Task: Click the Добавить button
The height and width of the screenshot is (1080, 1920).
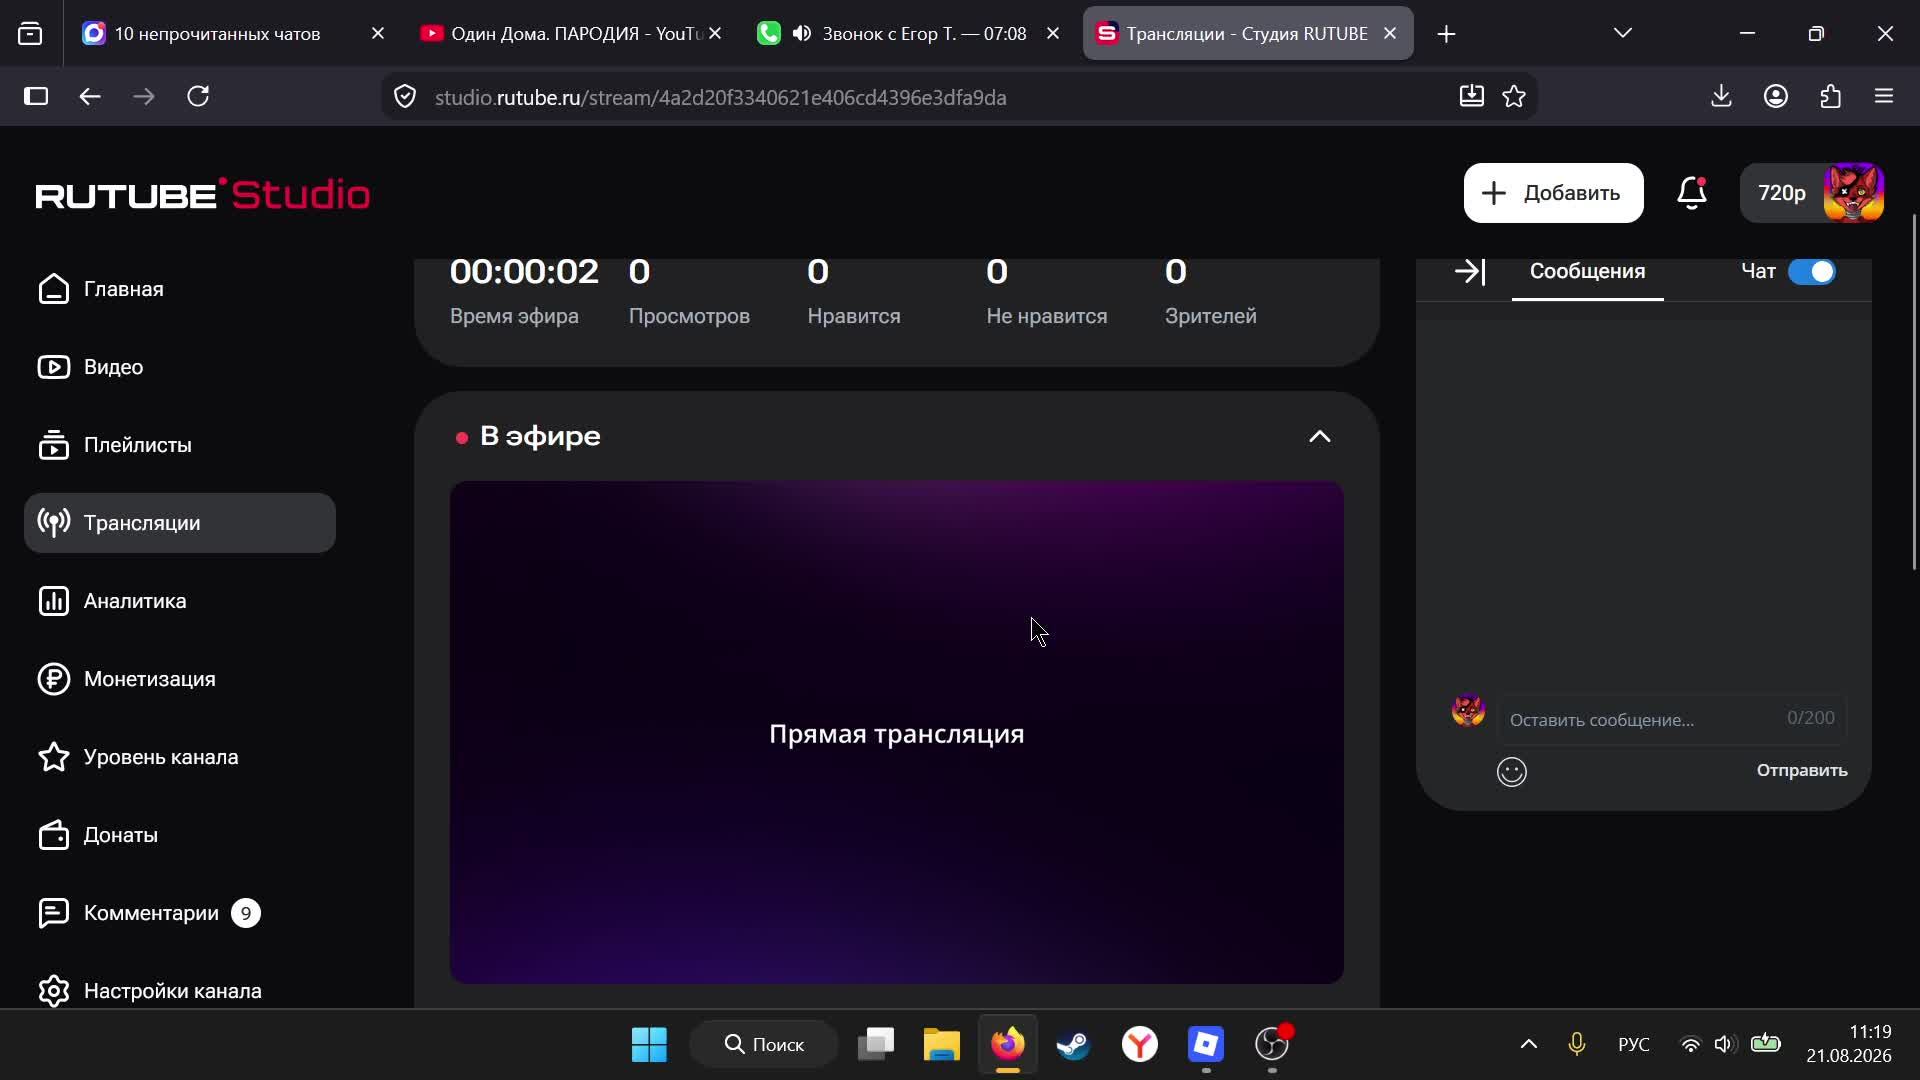Action: click(1553, 193)
